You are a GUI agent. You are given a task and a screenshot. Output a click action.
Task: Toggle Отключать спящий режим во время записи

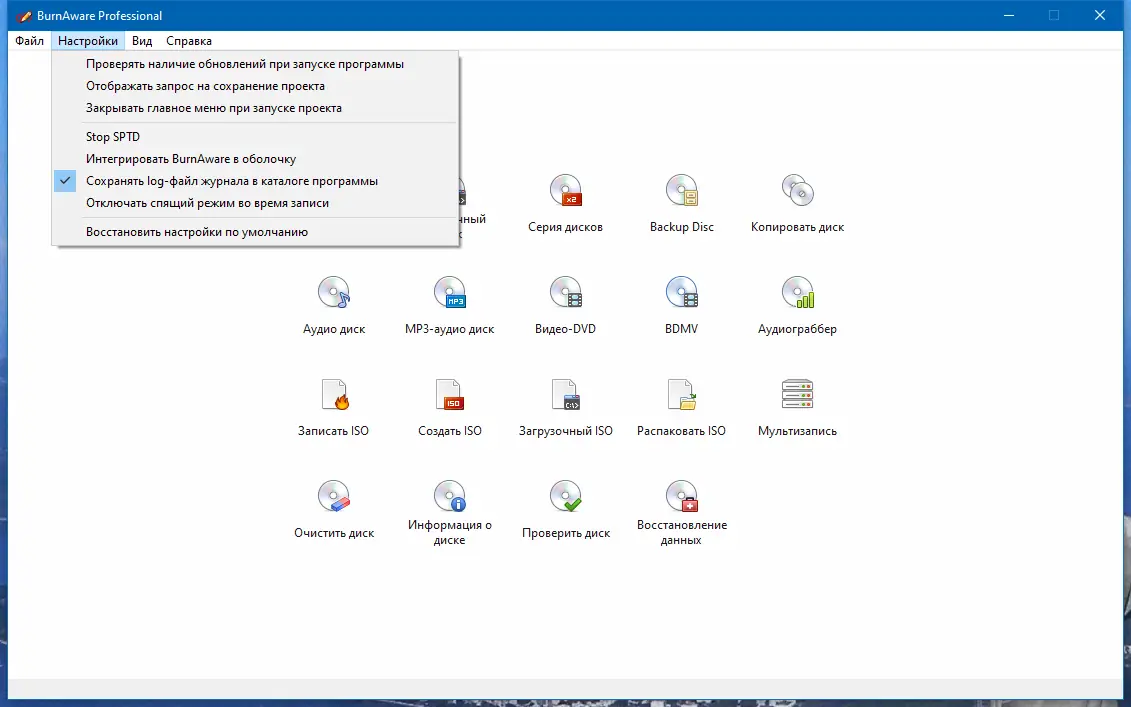coord(255,203)
